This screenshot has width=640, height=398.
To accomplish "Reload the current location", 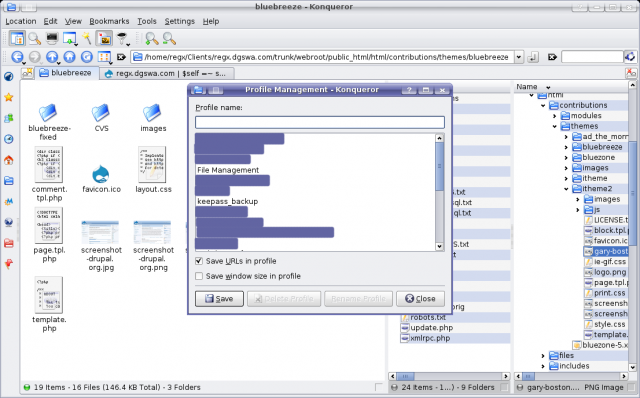I will tap(87, 57).
